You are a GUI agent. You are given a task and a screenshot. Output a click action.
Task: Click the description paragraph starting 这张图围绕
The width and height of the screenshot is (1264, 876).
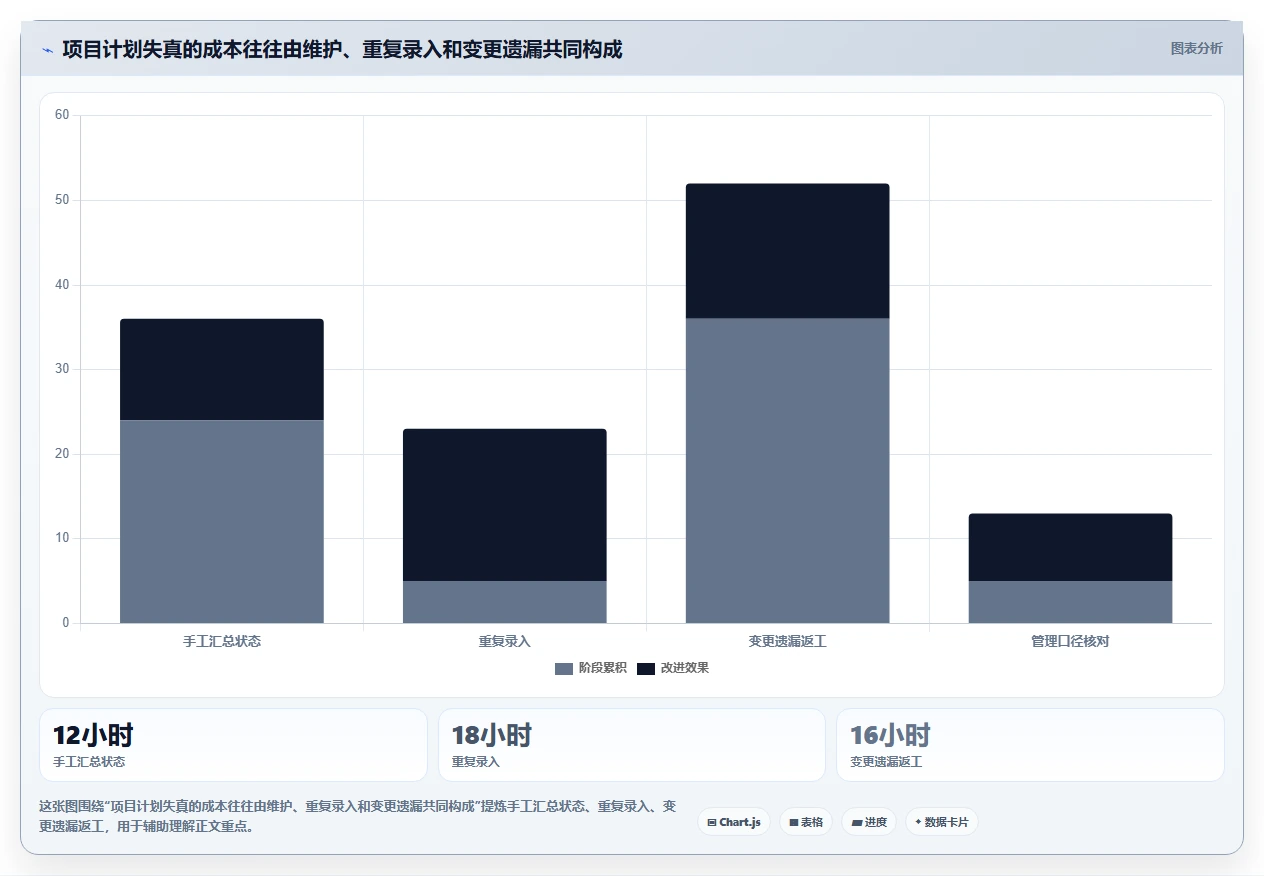pyautogui.click(x=358, y=816)
